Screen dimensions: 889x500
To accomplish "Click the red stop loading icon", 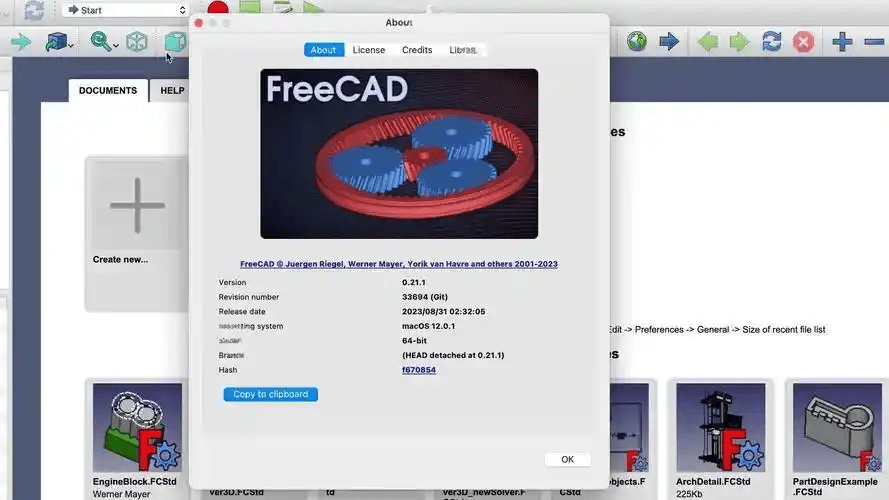I will [x=803, y=42].
